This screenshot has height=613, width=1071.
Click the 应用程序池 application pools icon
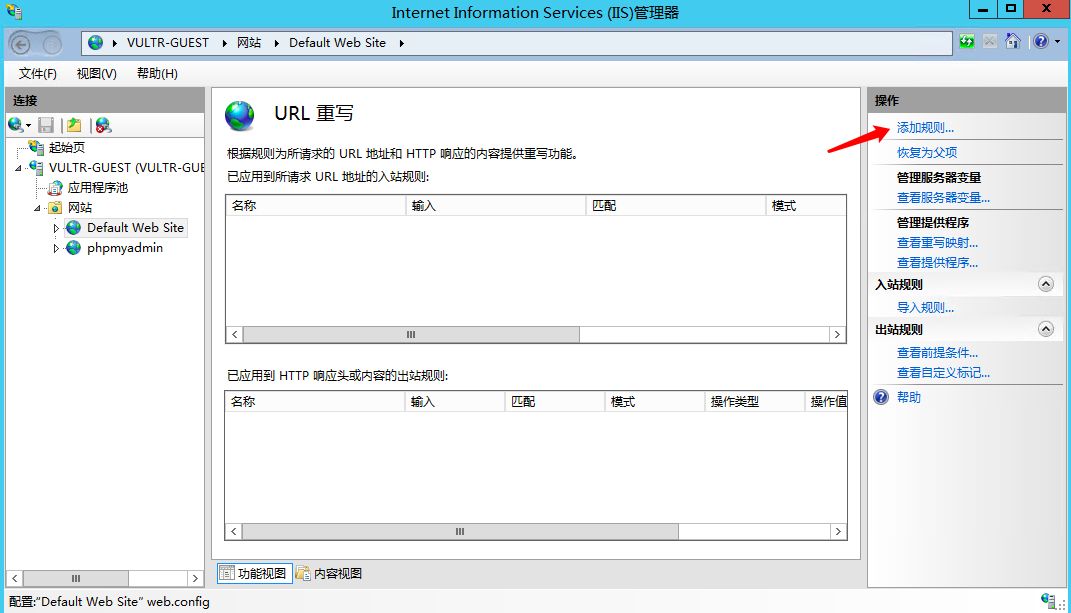tap(55, 188)
